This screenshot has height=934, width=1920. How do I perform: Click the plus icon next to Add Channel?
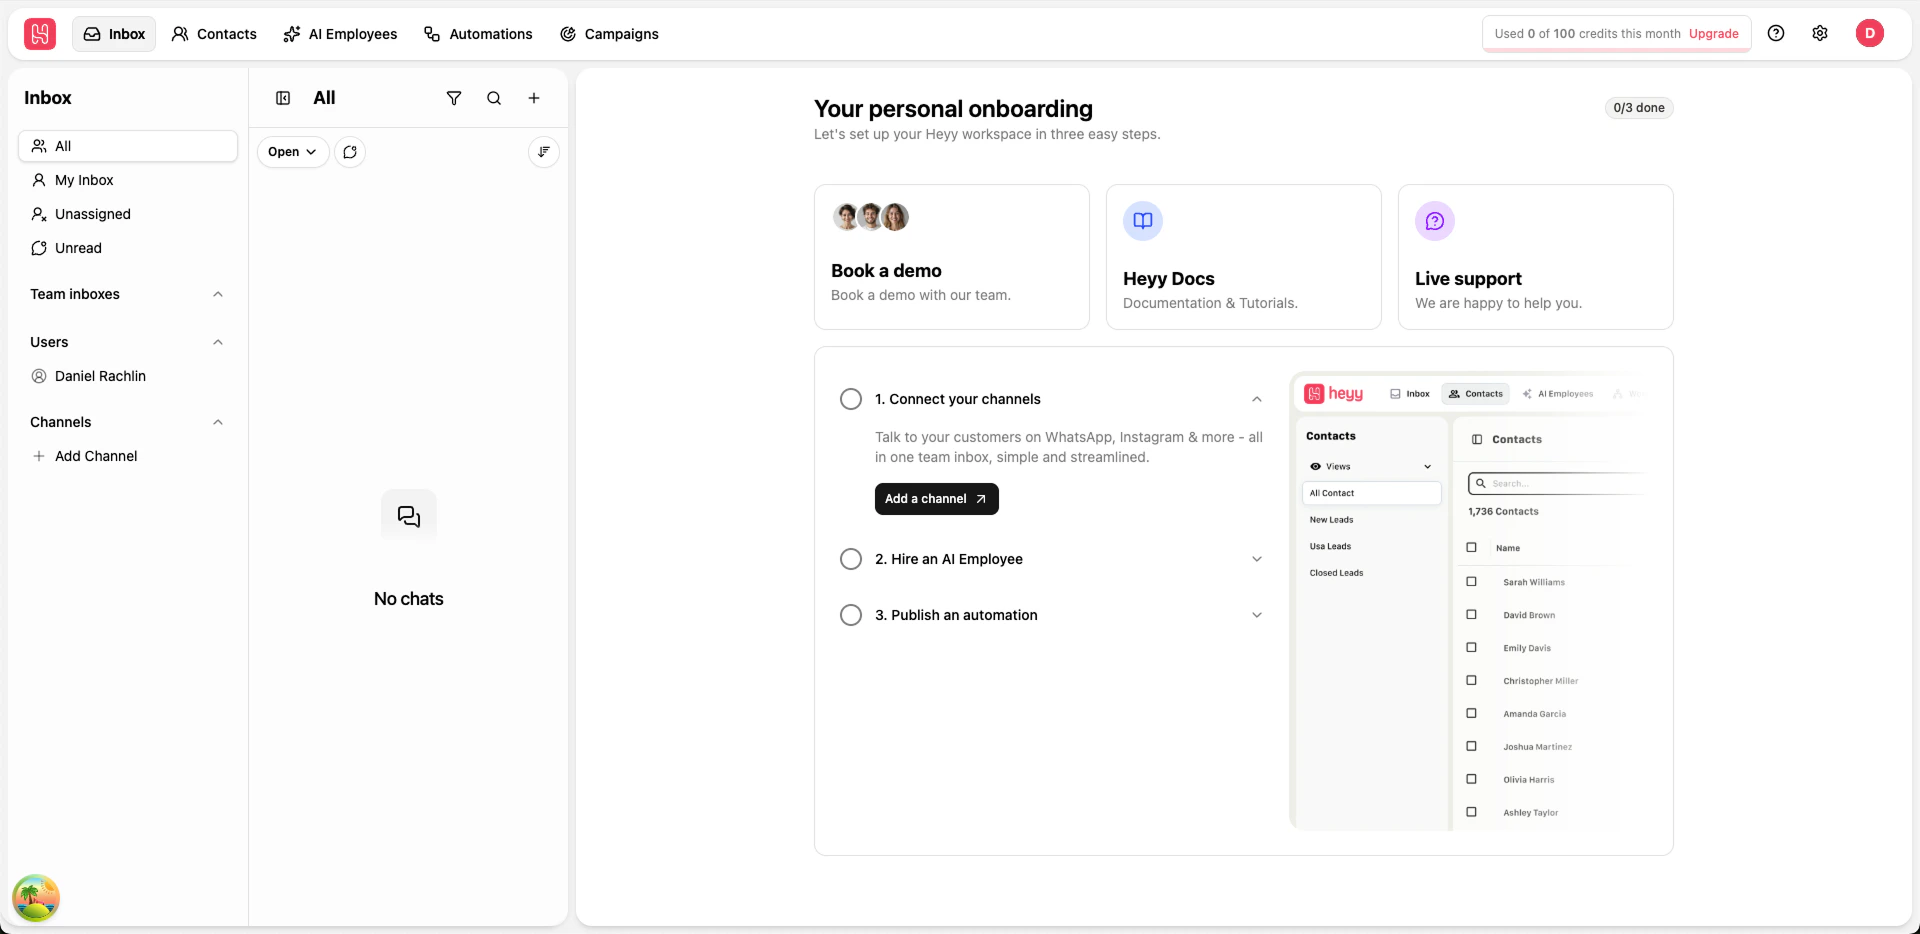click(x=39, y=456)
